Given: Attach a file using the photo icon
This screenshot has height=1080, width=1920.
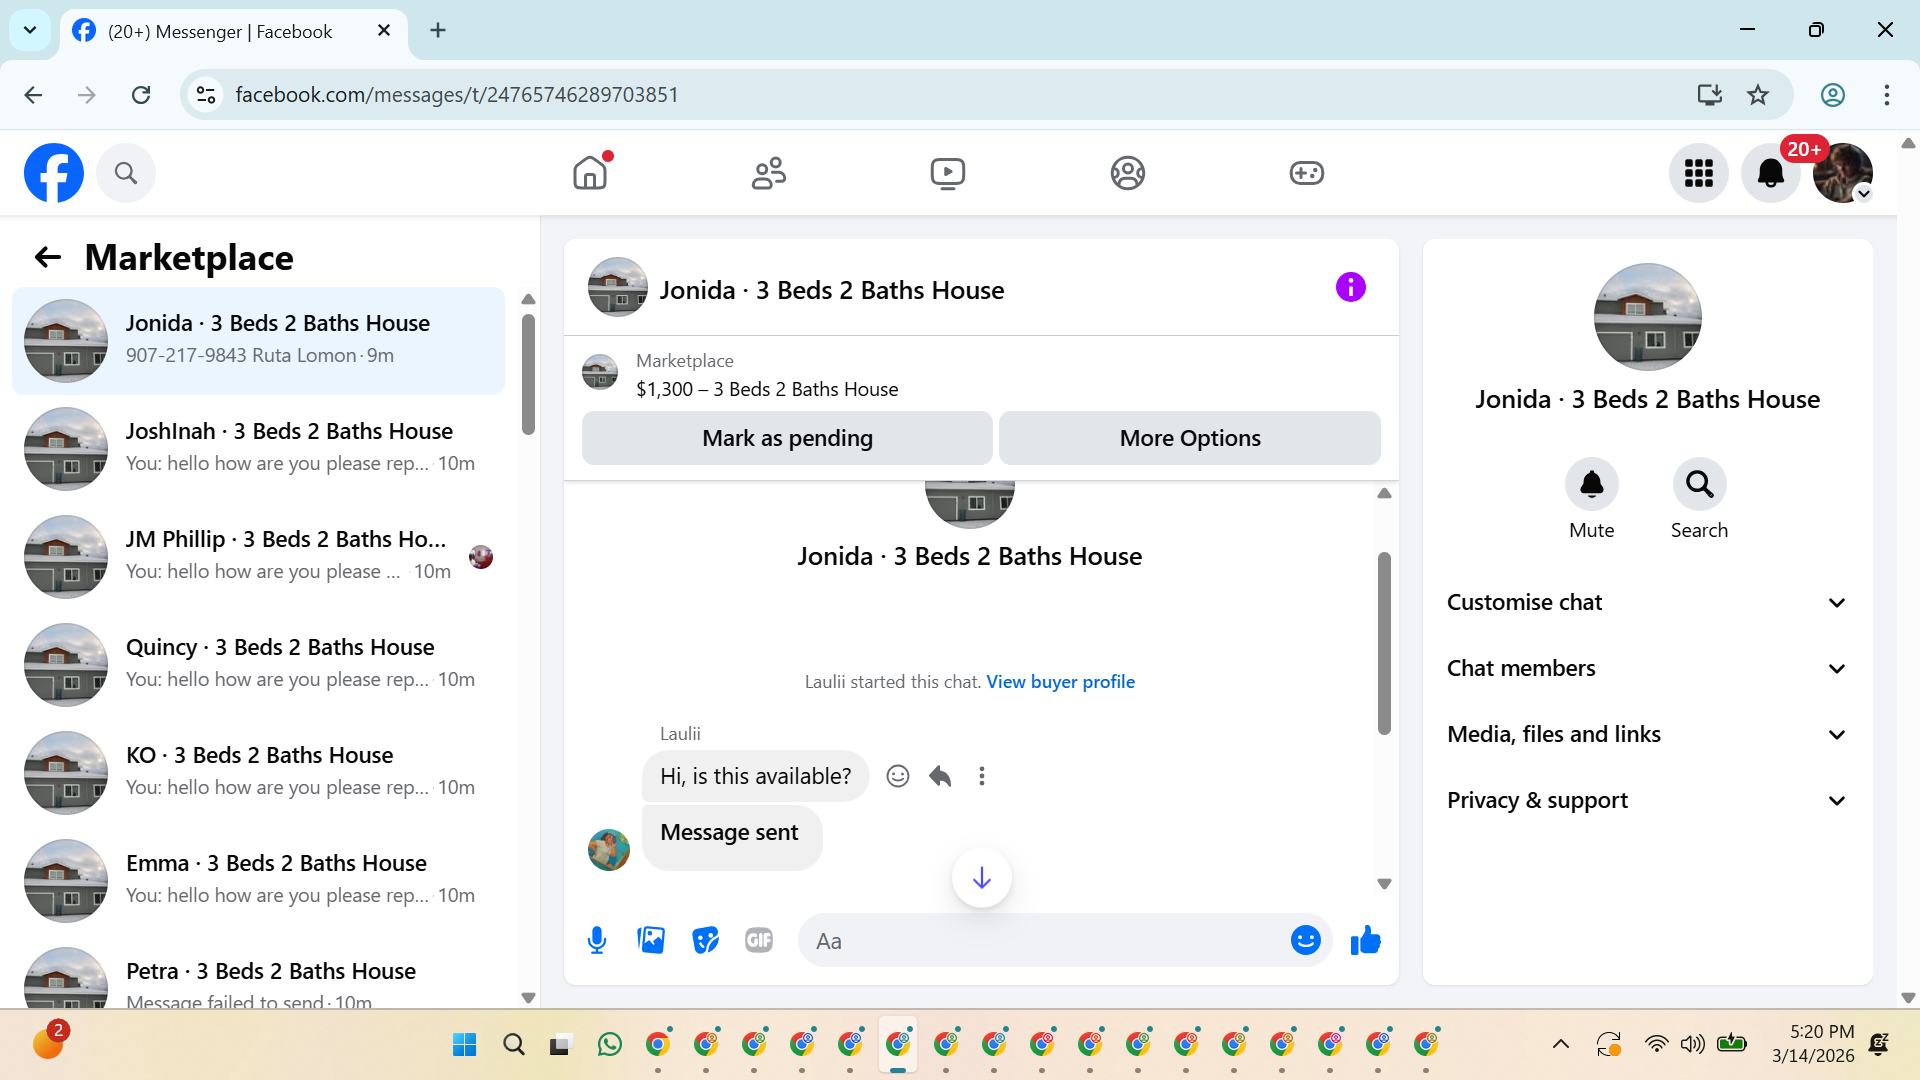Looking at the screenshot, I should [651, 941].
